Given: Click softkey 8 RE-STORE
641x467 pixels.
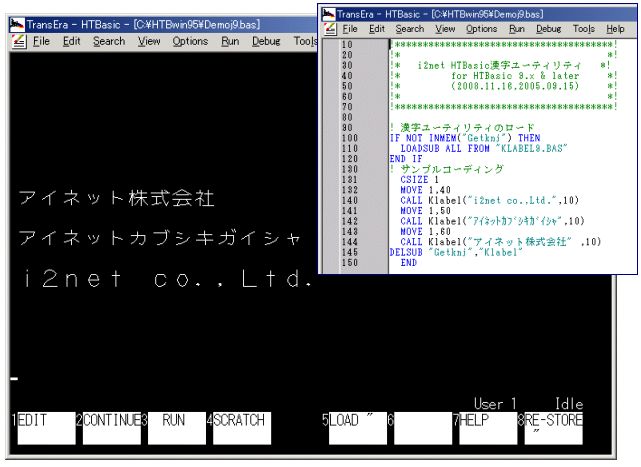Looking at the screenshot, I should (554, 428).
